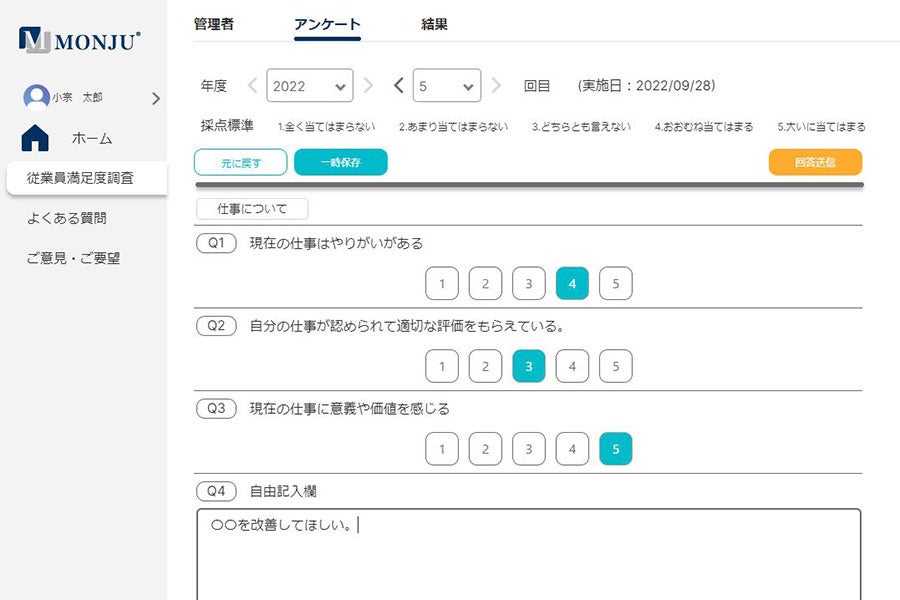The image size is (900, 600).
Task: Open よくある質問 in the sidebar
Action: (67, 218)
